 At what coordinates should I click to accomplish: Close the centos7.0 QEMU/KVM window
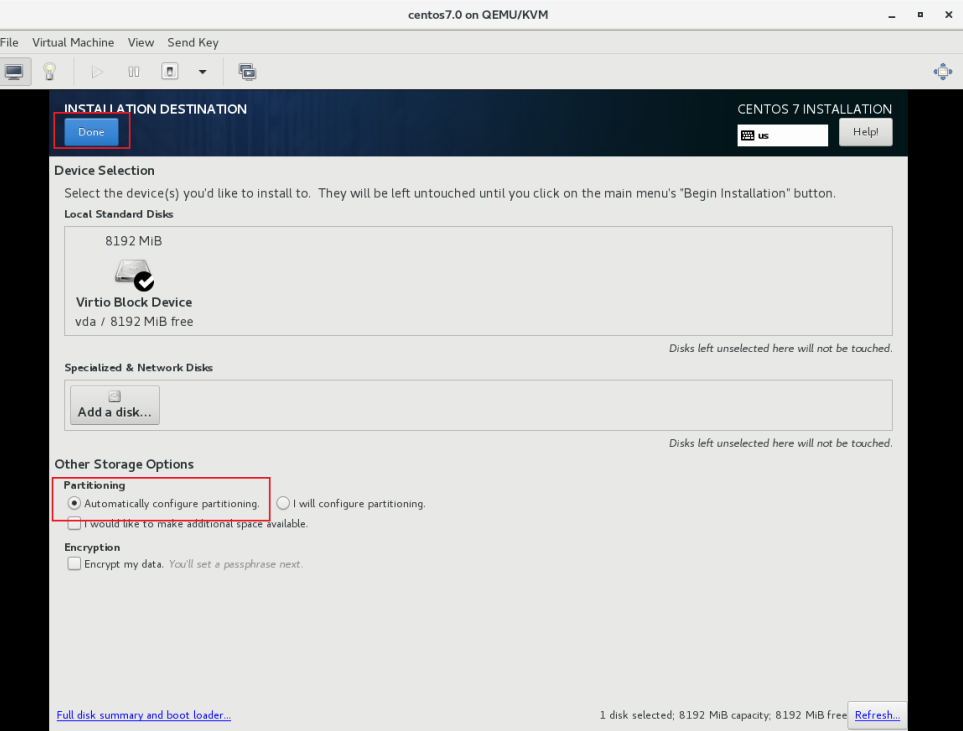point(948,15)
